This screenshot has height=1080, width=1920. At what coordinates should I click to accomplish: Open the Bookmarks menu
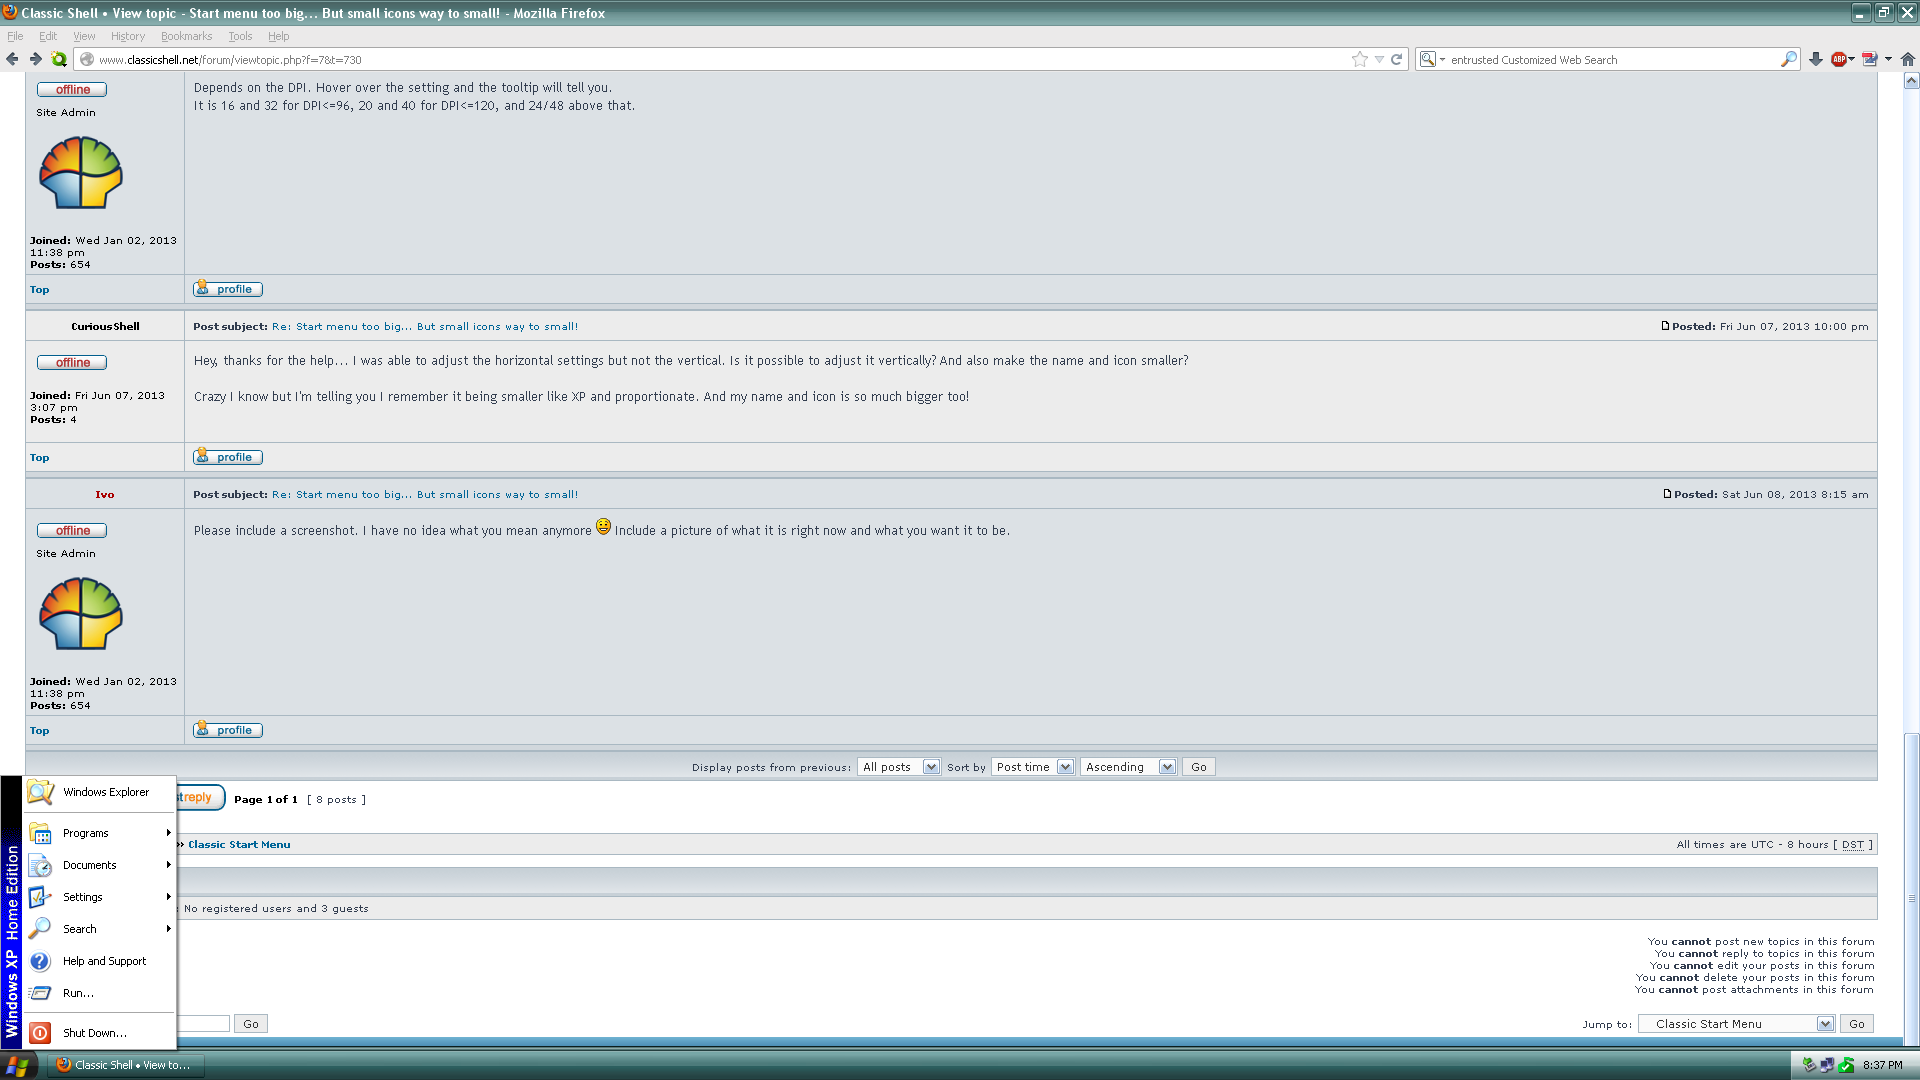186,36
